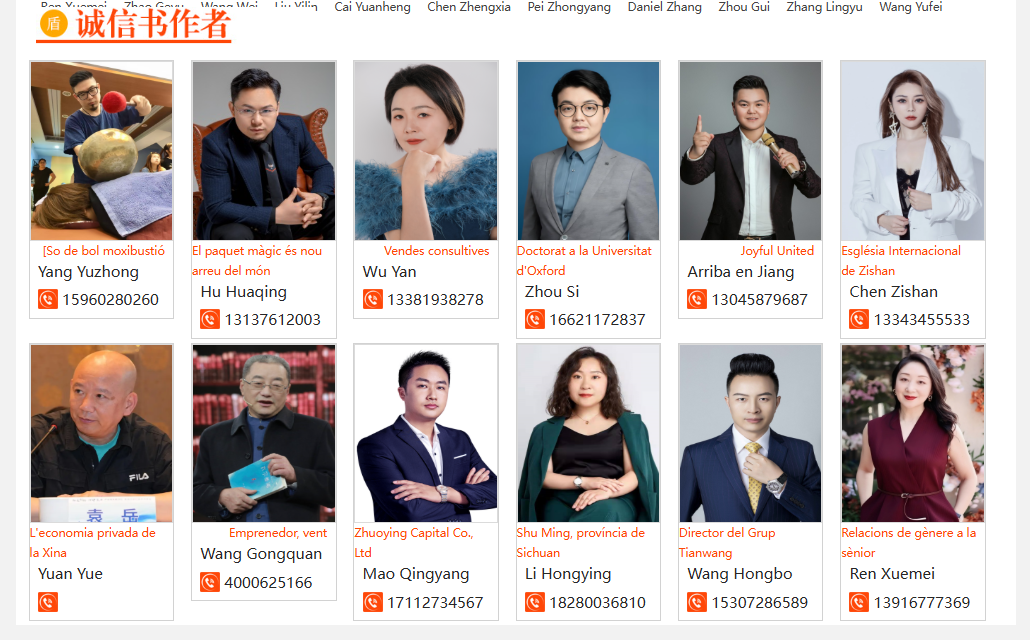This screenshot has width=1030, height=640.
Task: Open the 'Relacions de gènere a la sènior' link
Action: [x=908, y=543]
